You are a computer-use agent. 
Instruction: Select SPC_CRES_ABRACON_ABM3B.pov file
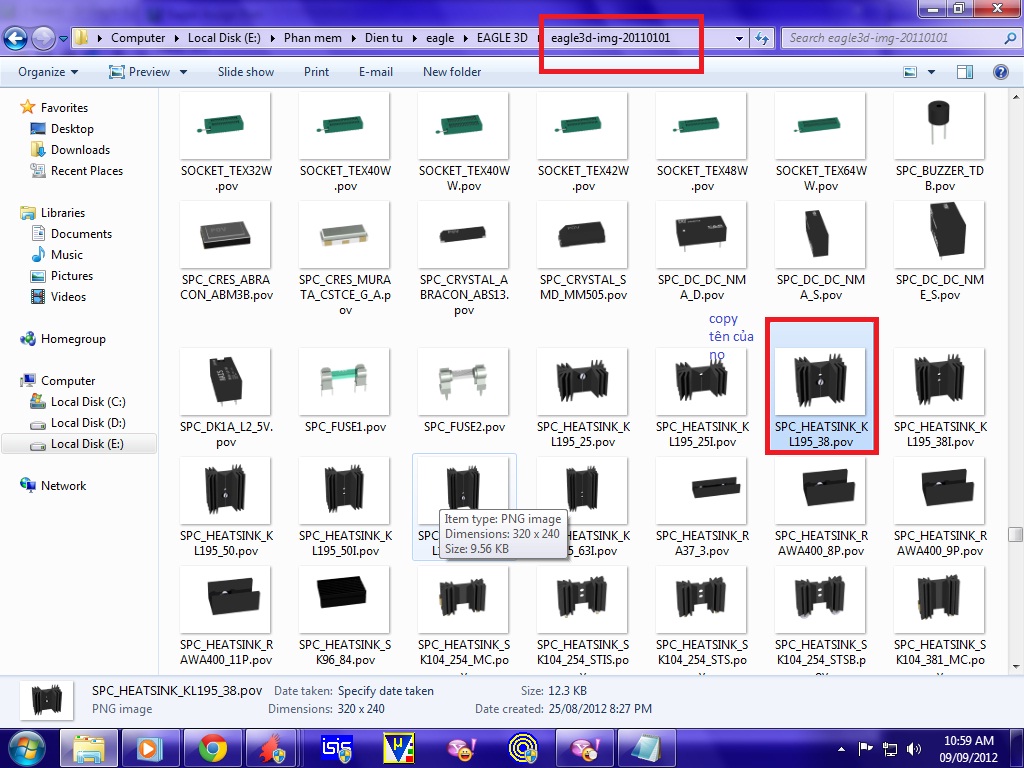(x=226, y=251)
